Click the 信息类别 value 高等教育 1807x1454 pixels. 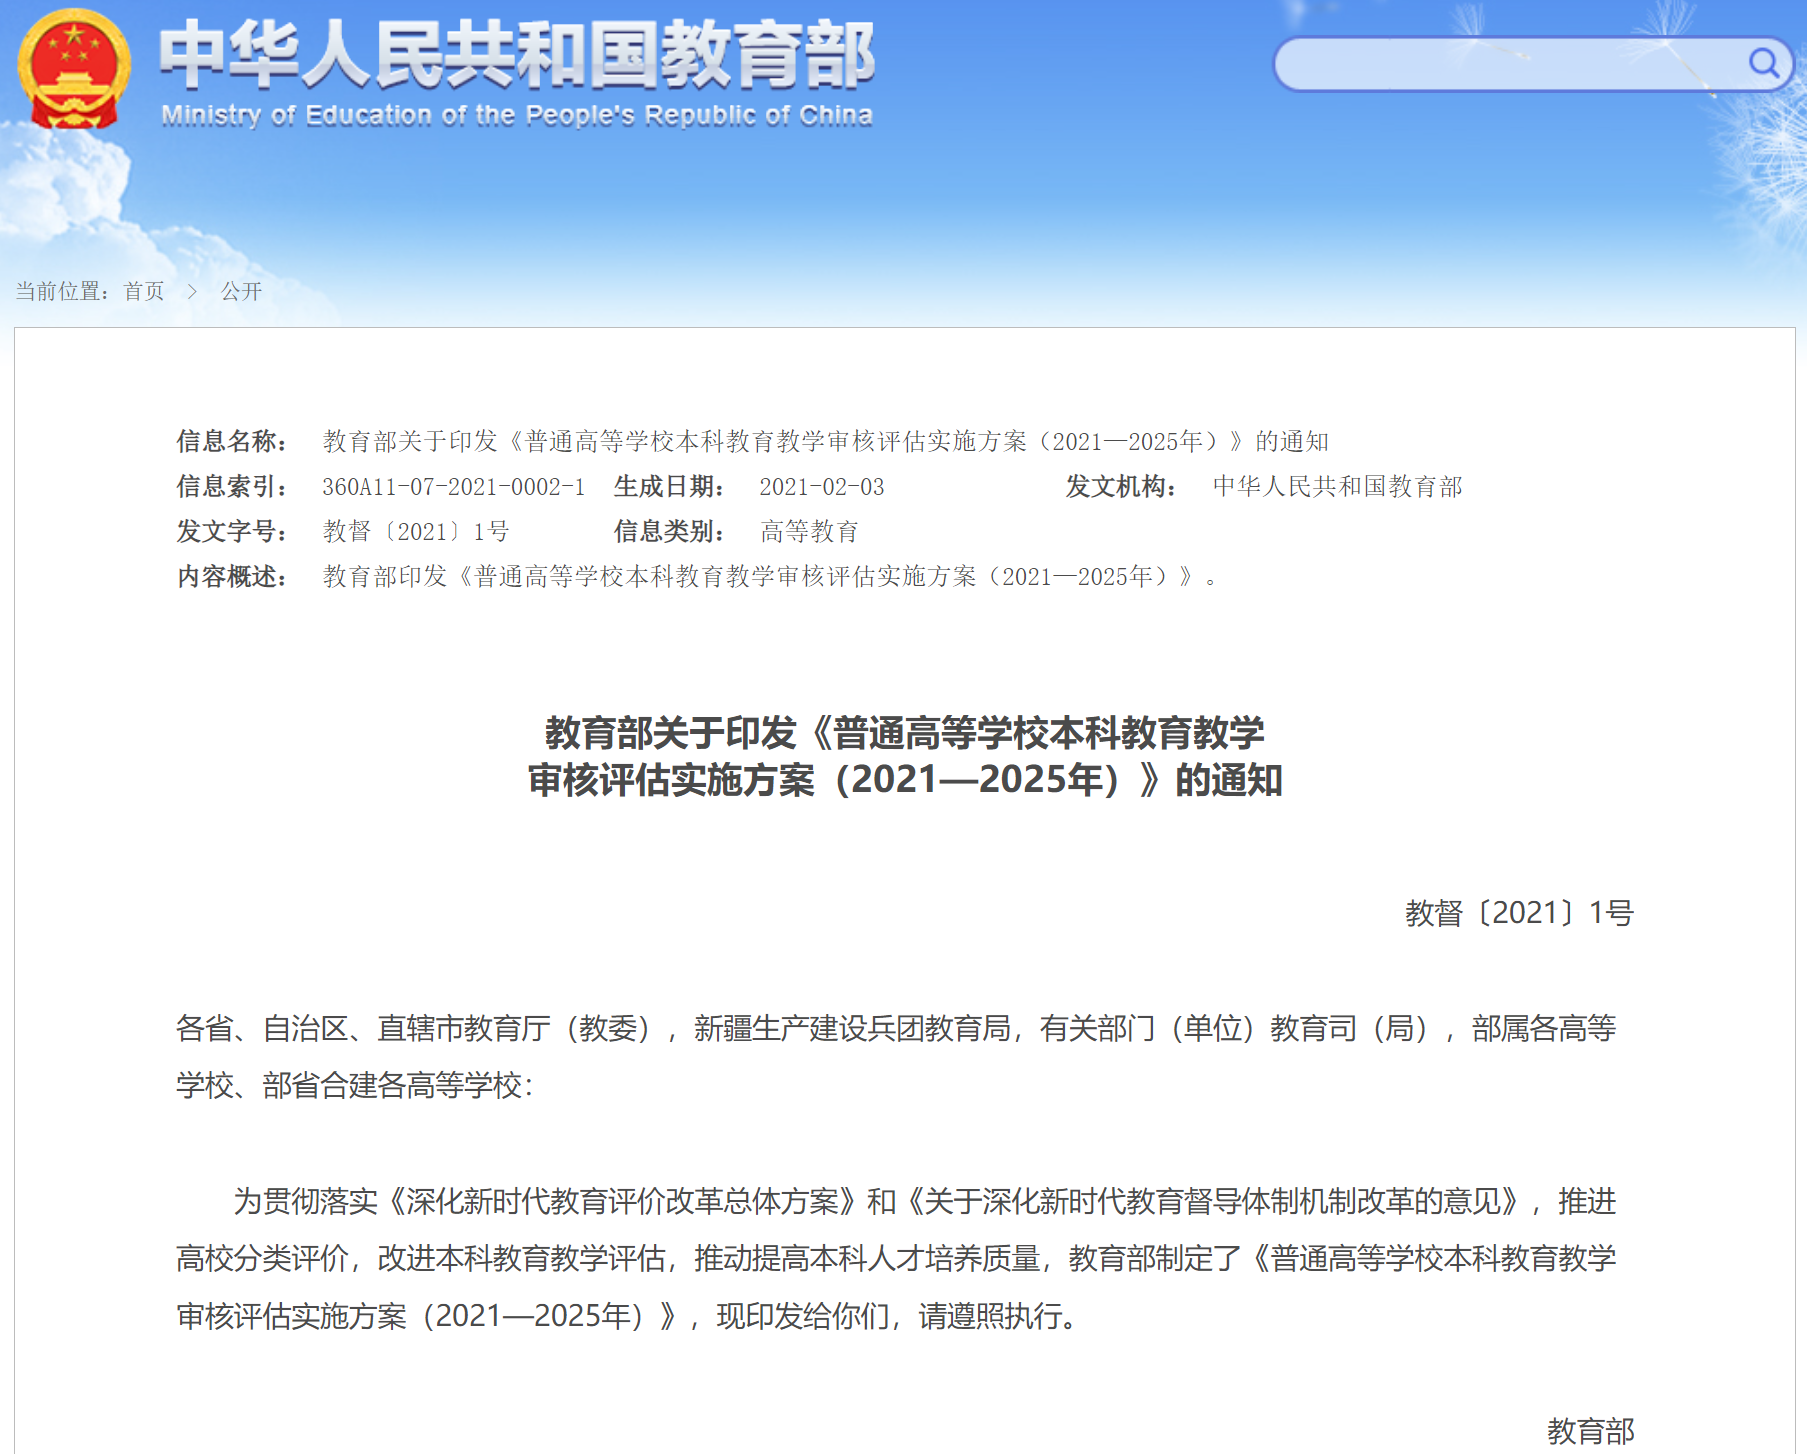point(809,532)
